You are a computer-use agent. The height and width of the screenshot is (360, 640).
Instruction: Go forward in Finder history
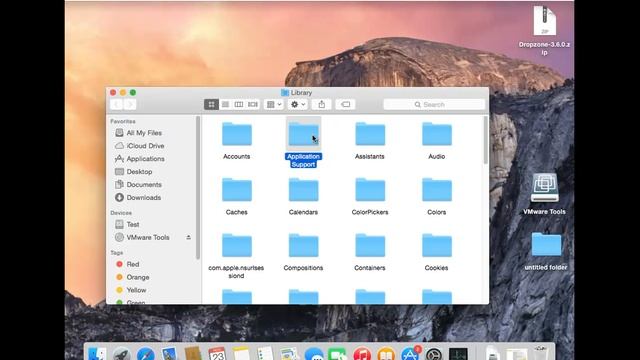[130, 104]
